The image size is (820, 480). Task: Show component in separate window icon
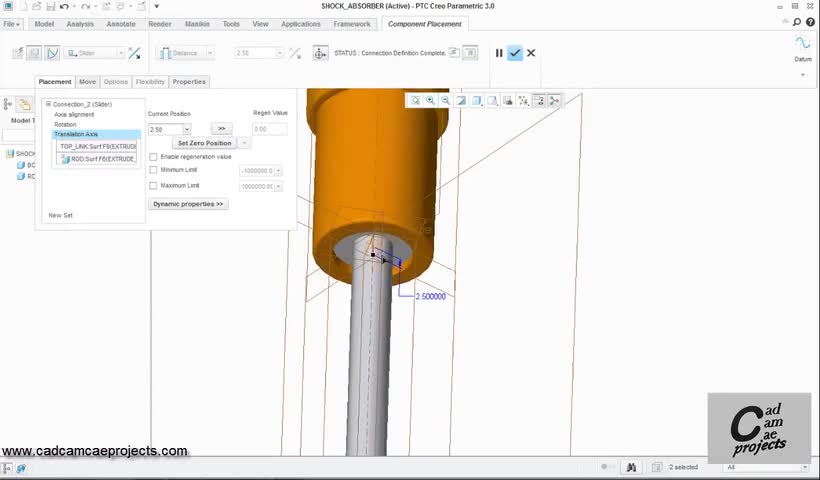pyautogui.click(x=454, y=52)
